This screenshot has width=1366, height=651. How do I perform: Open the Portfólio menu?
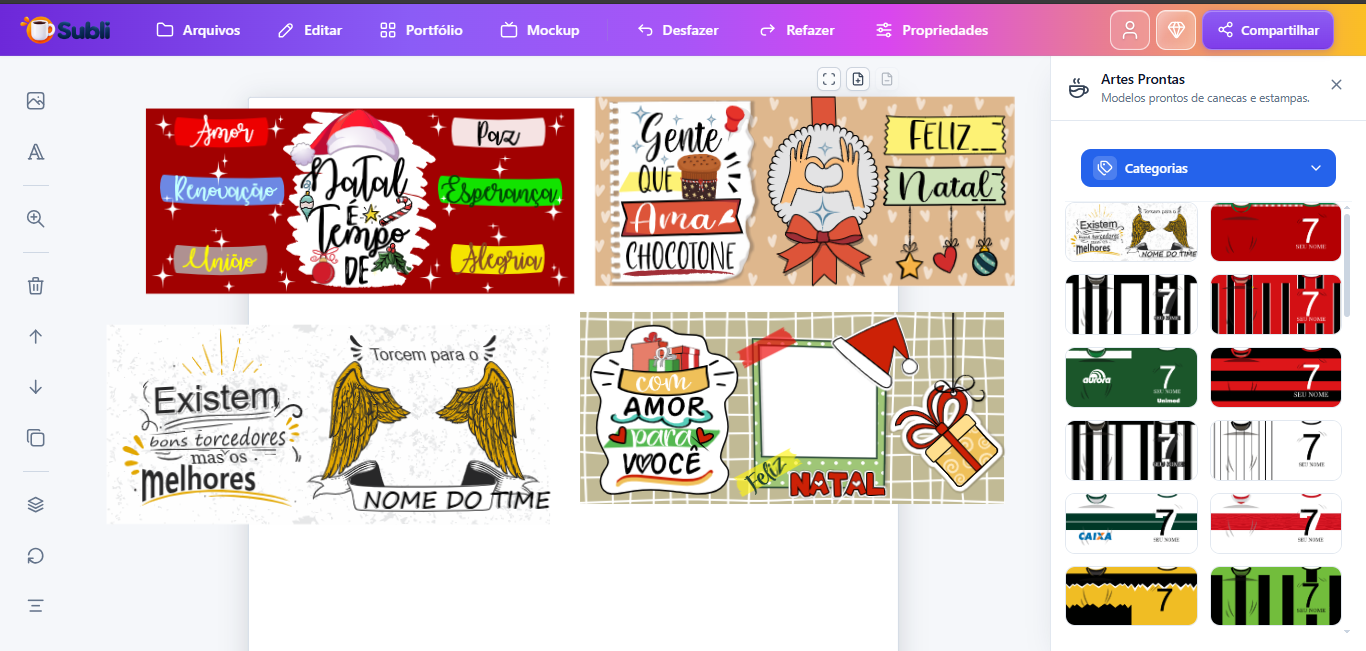click(421, 30)
